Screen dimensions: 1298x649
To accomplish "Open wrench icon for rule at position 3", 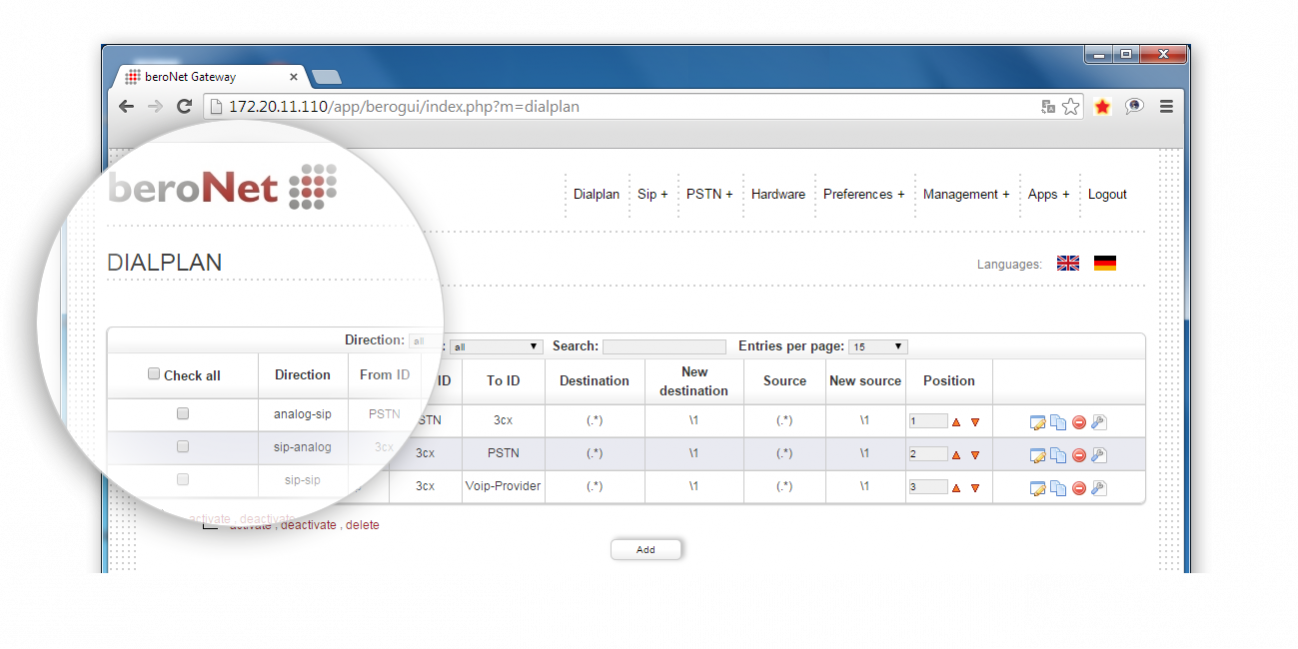I will click(x=1098, y=488).
